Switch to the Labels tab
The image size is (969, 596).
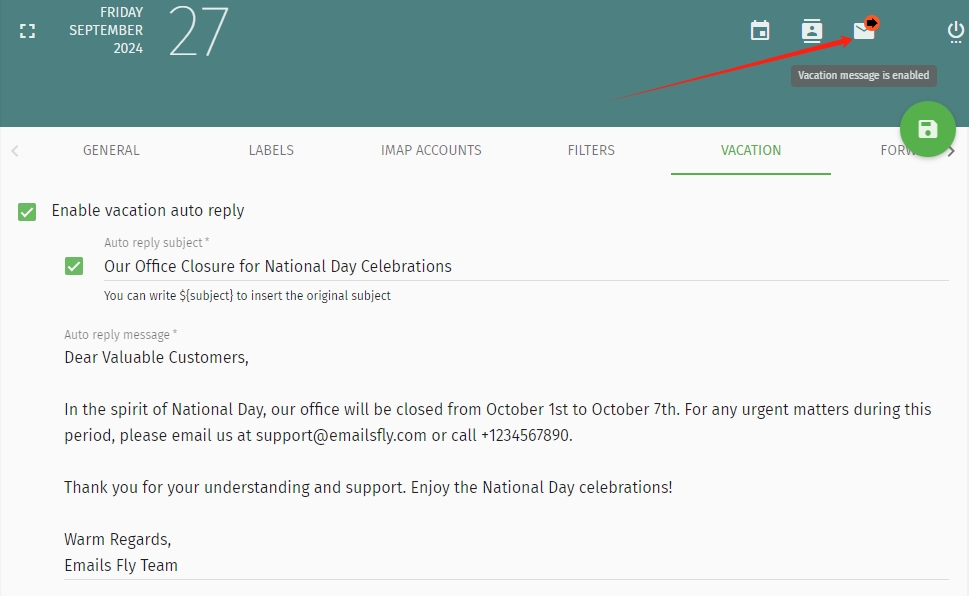(x=271, y=150)
